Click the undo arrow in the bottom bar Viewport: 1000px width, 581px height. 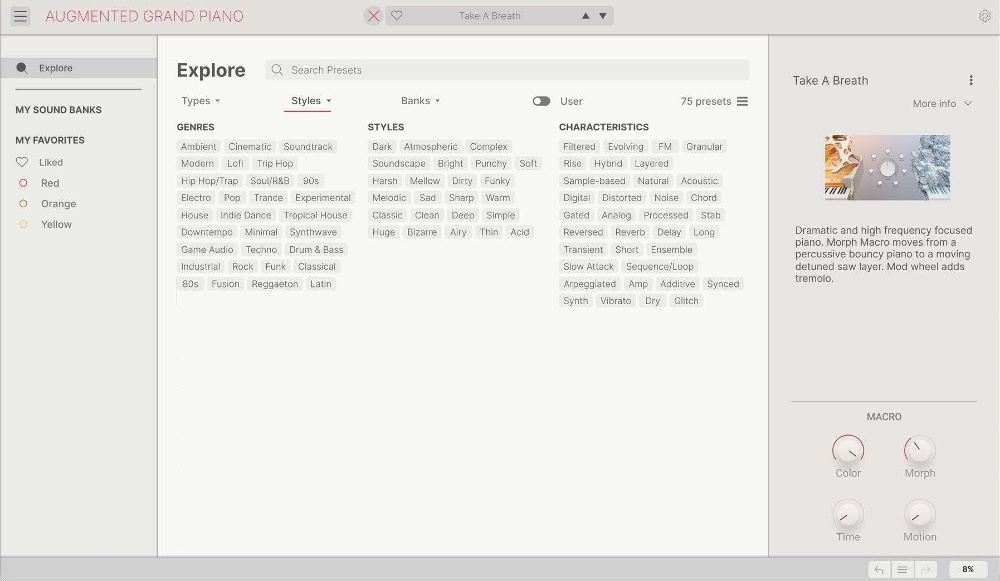pyautogui.click(x=879, y=569)
